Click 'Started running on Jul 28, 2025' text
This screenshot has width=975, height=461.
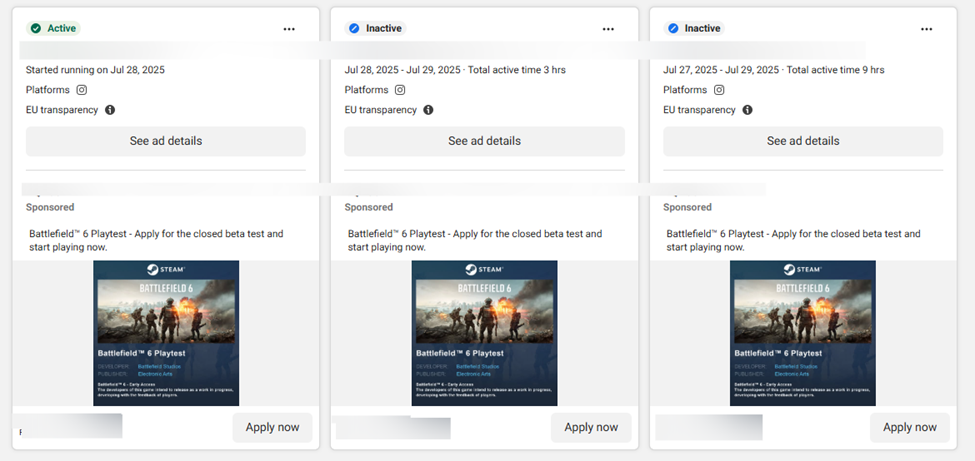click(95, 70)
